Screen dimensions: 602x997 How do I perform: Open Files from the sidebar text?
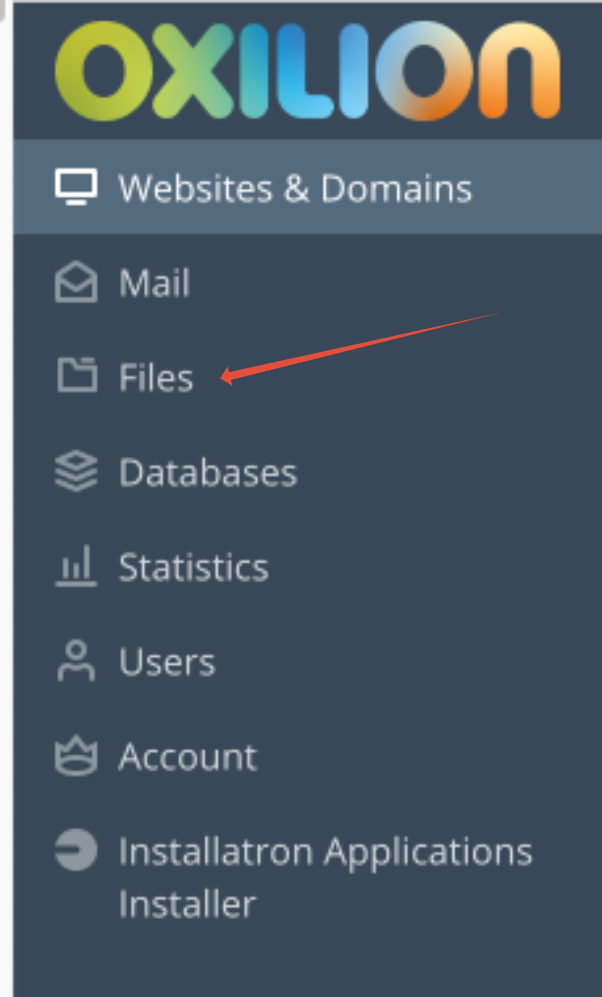[x=156, y=376]
